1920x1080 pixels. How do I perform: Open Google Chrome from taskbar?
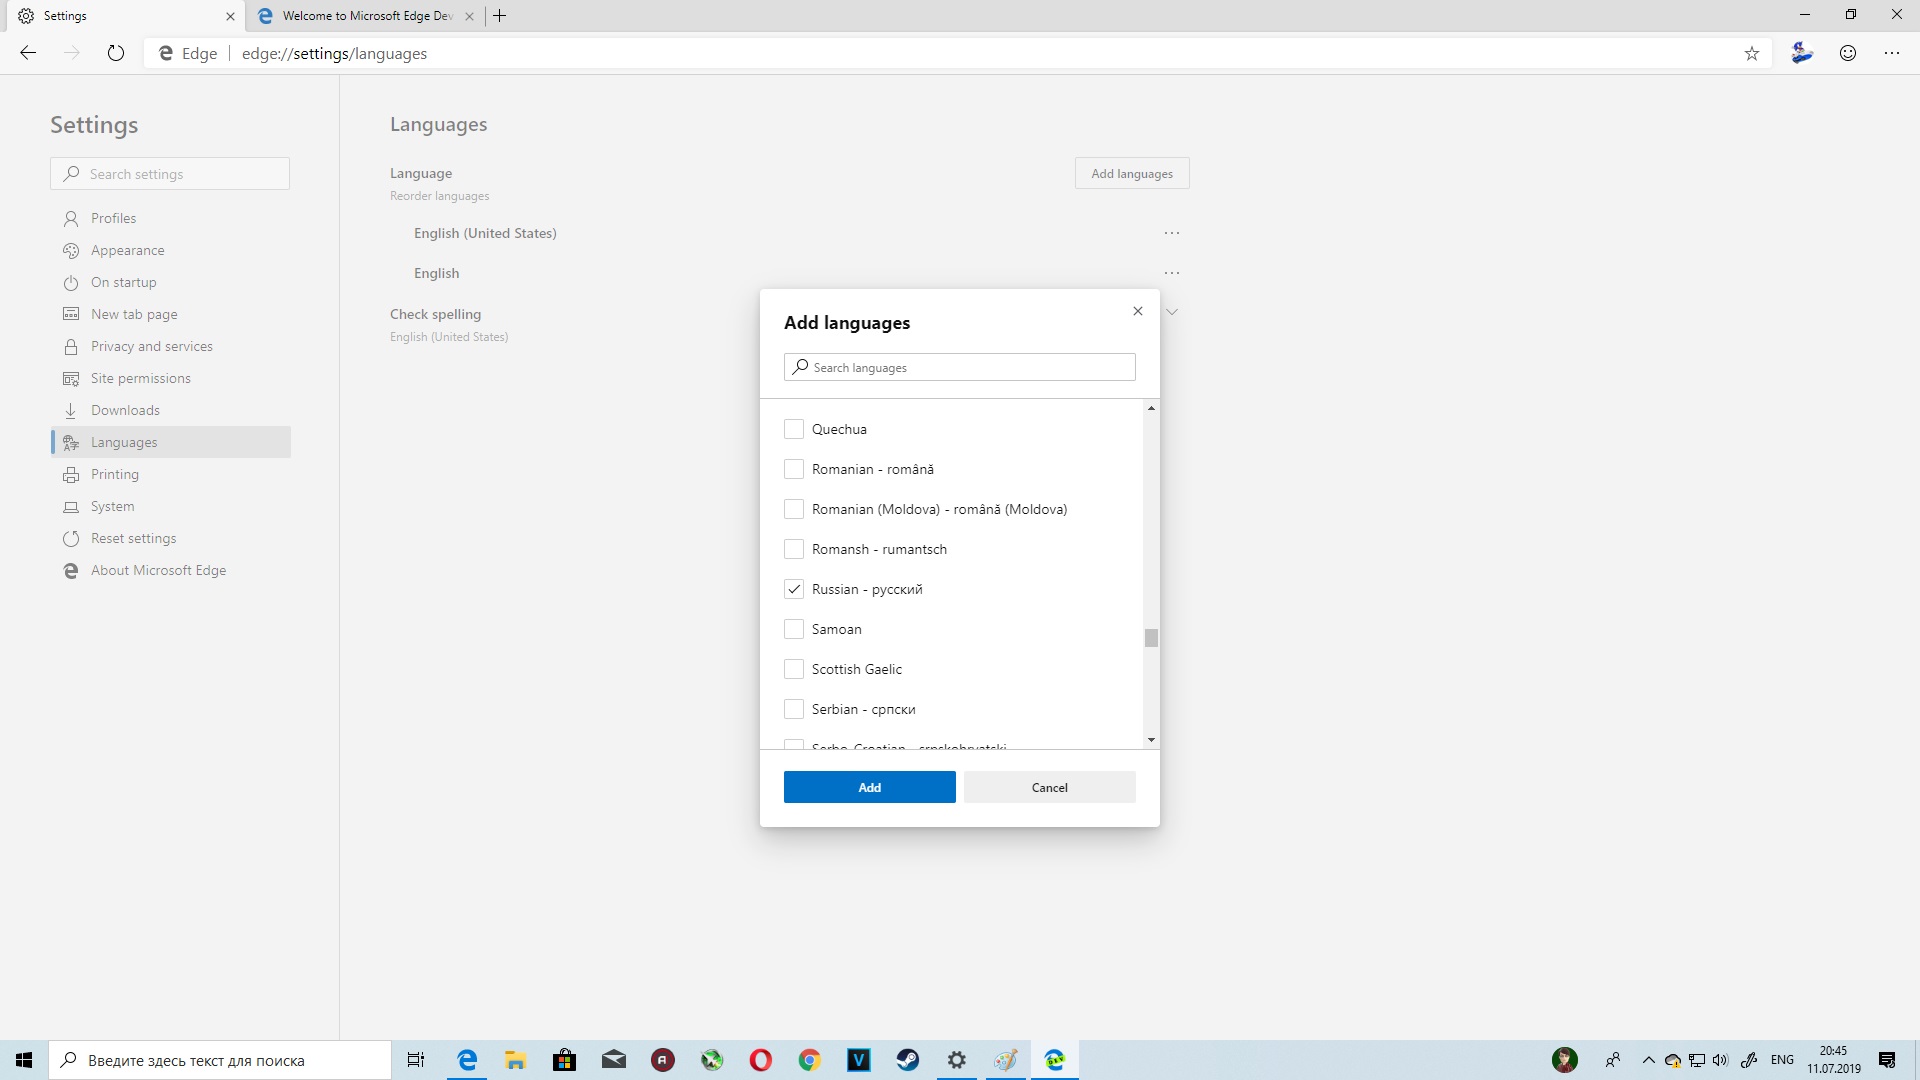(x=810, y=1060)
